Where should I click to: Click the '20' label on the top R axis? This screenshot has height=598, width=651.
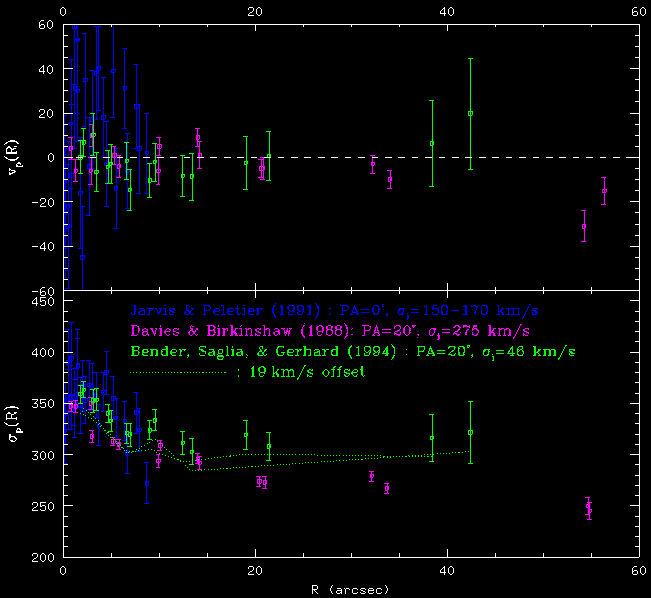(255, 12)
